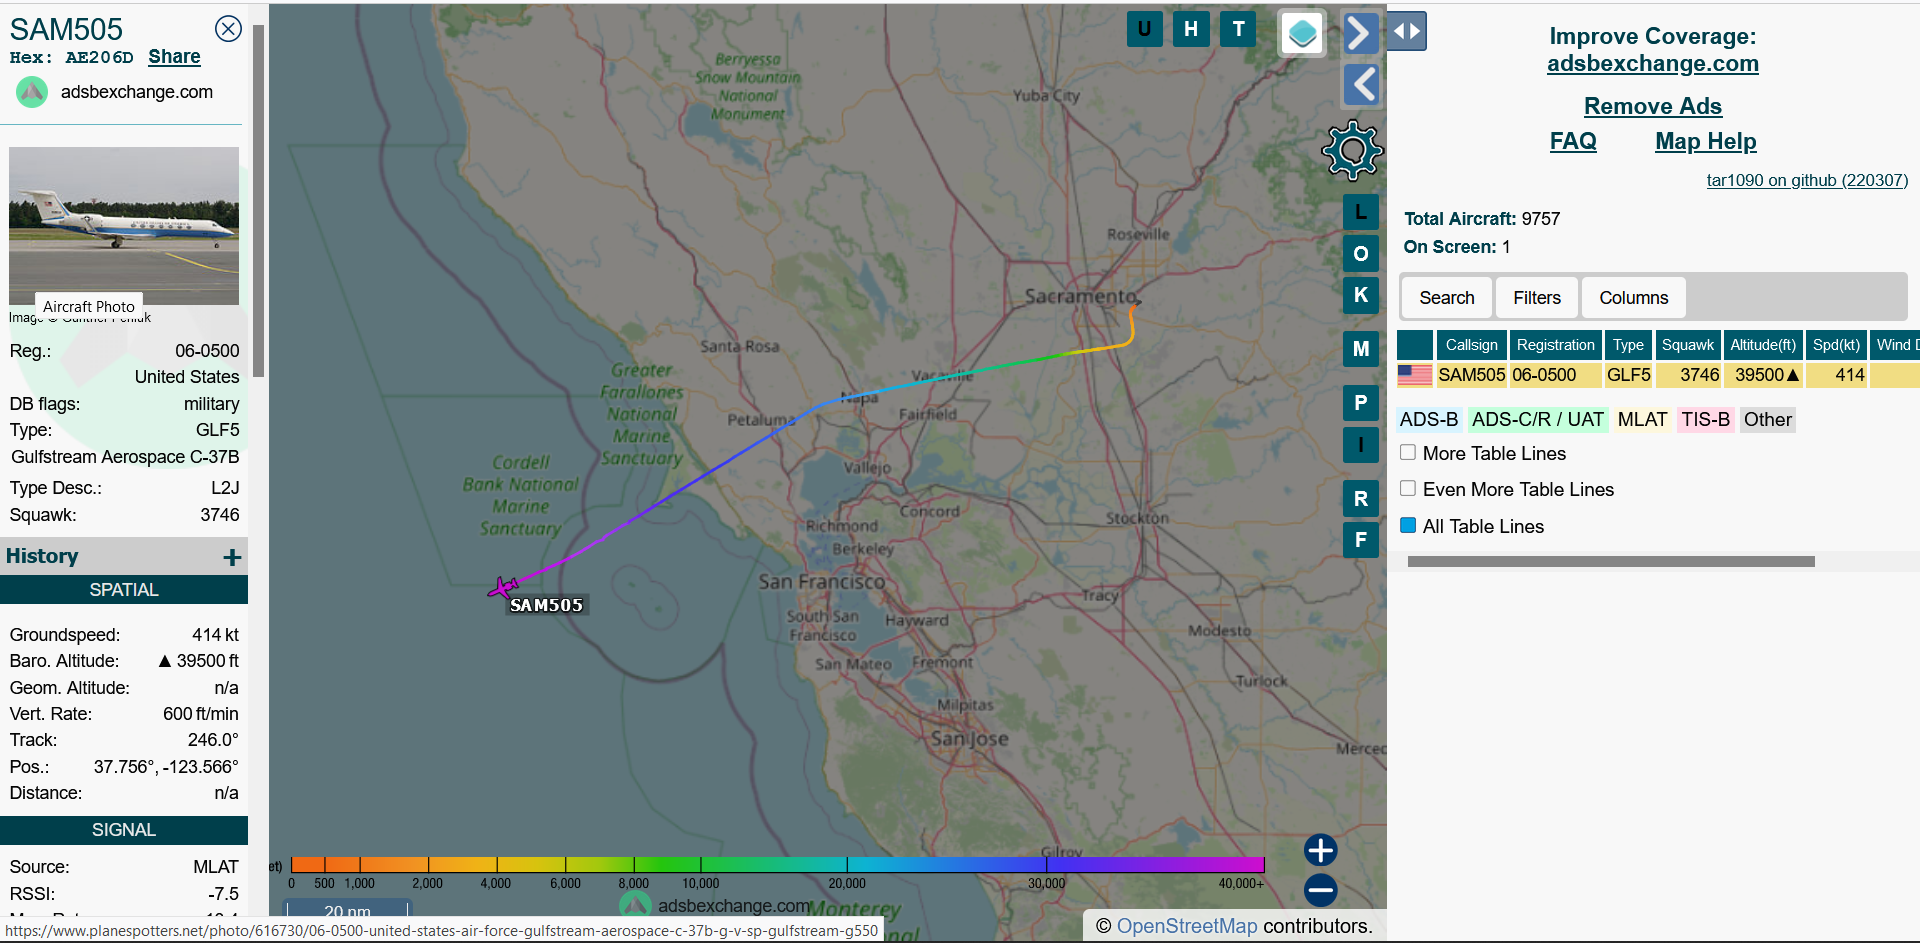Click the aircraft photo thumbnail
Screen dimensions: 1920x943
(124, 225)
